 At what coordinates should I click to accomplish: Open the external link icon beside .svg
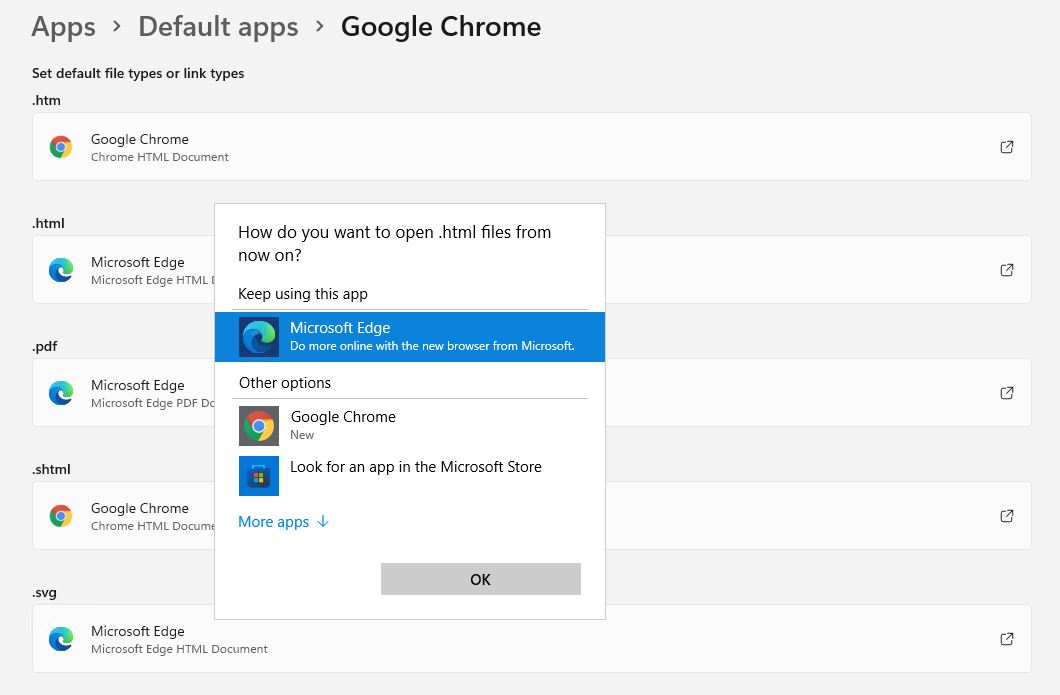[1007, 639]
